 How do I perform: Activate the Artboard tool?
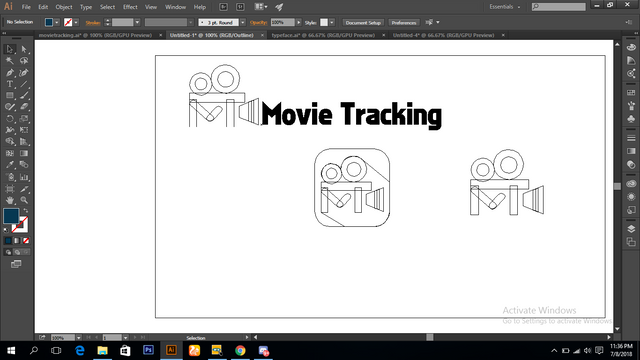tap(10, 189)
